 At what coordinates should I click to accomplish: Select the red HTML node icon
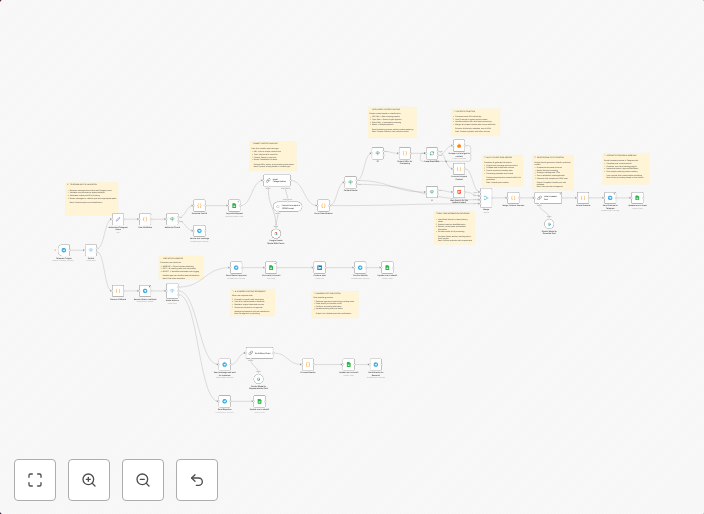point(458,191)
